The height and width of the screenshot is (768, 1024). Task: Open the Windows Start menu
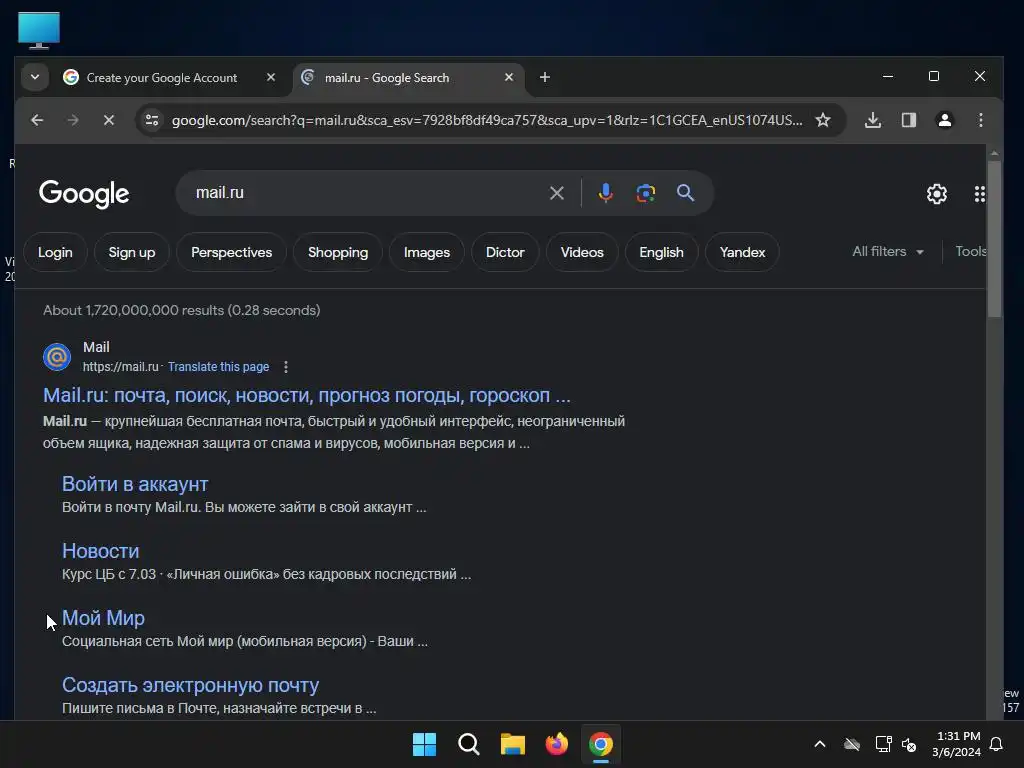(424, 744)
